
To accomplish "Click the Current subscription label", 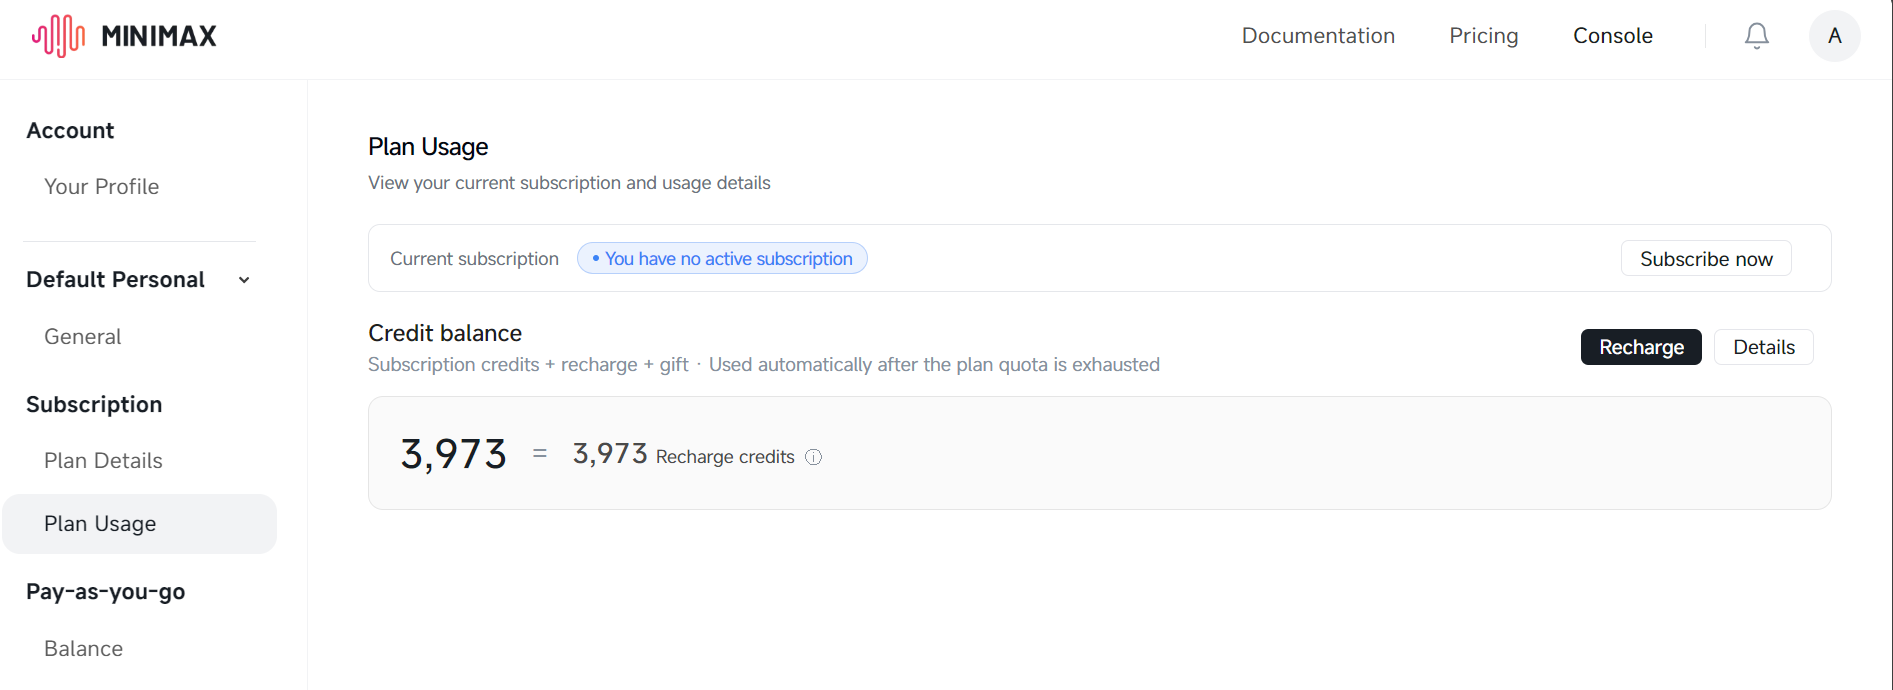I will click(x=474, y=259).
